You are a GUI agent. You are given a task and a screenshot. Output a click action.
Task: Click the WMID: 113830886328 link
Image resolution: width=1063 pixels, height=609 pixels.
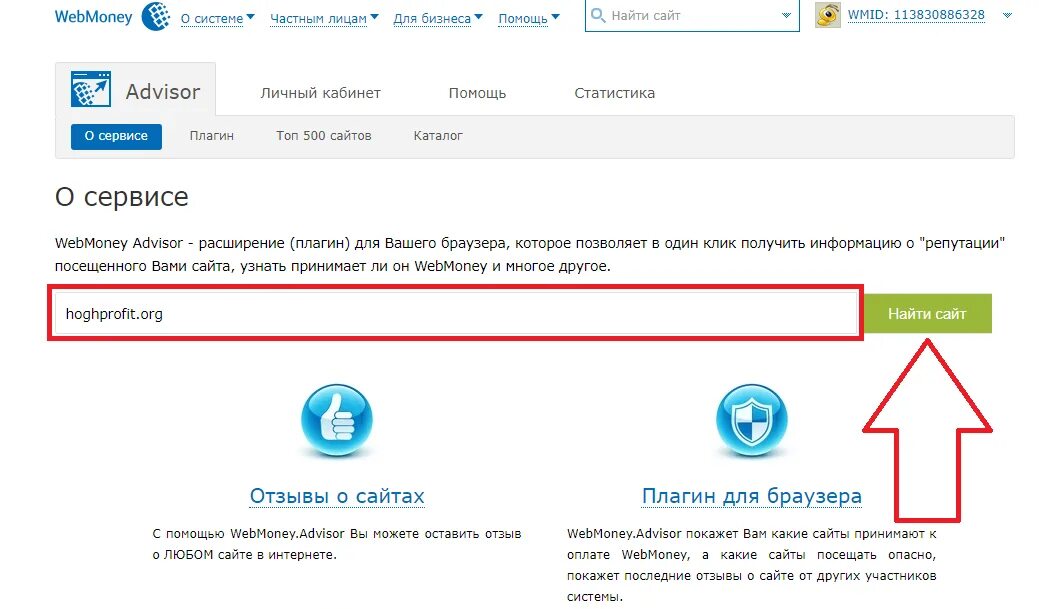pos(916,15)
